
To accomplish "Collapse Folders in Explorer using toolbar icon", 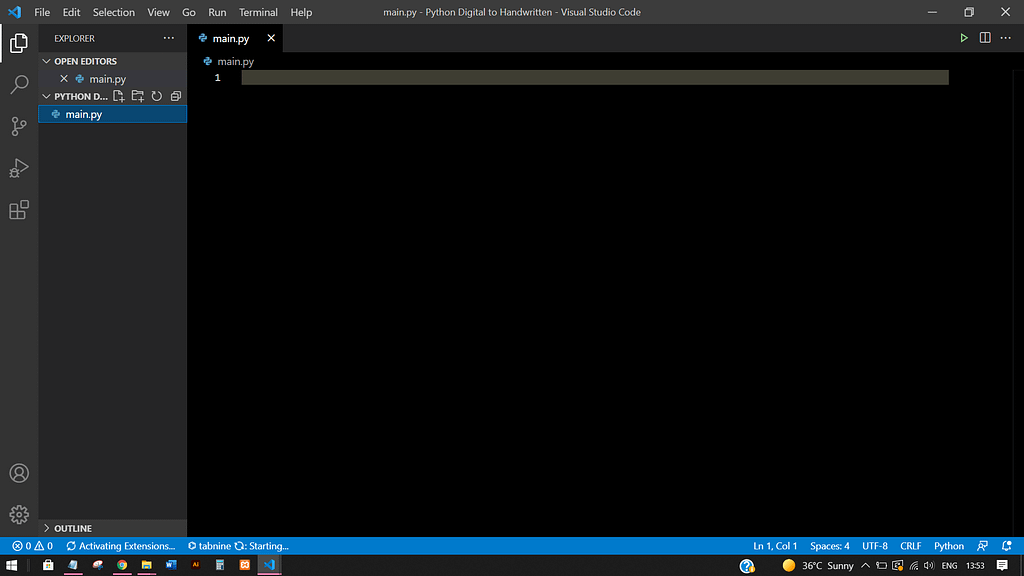I will tap(176, 96).
